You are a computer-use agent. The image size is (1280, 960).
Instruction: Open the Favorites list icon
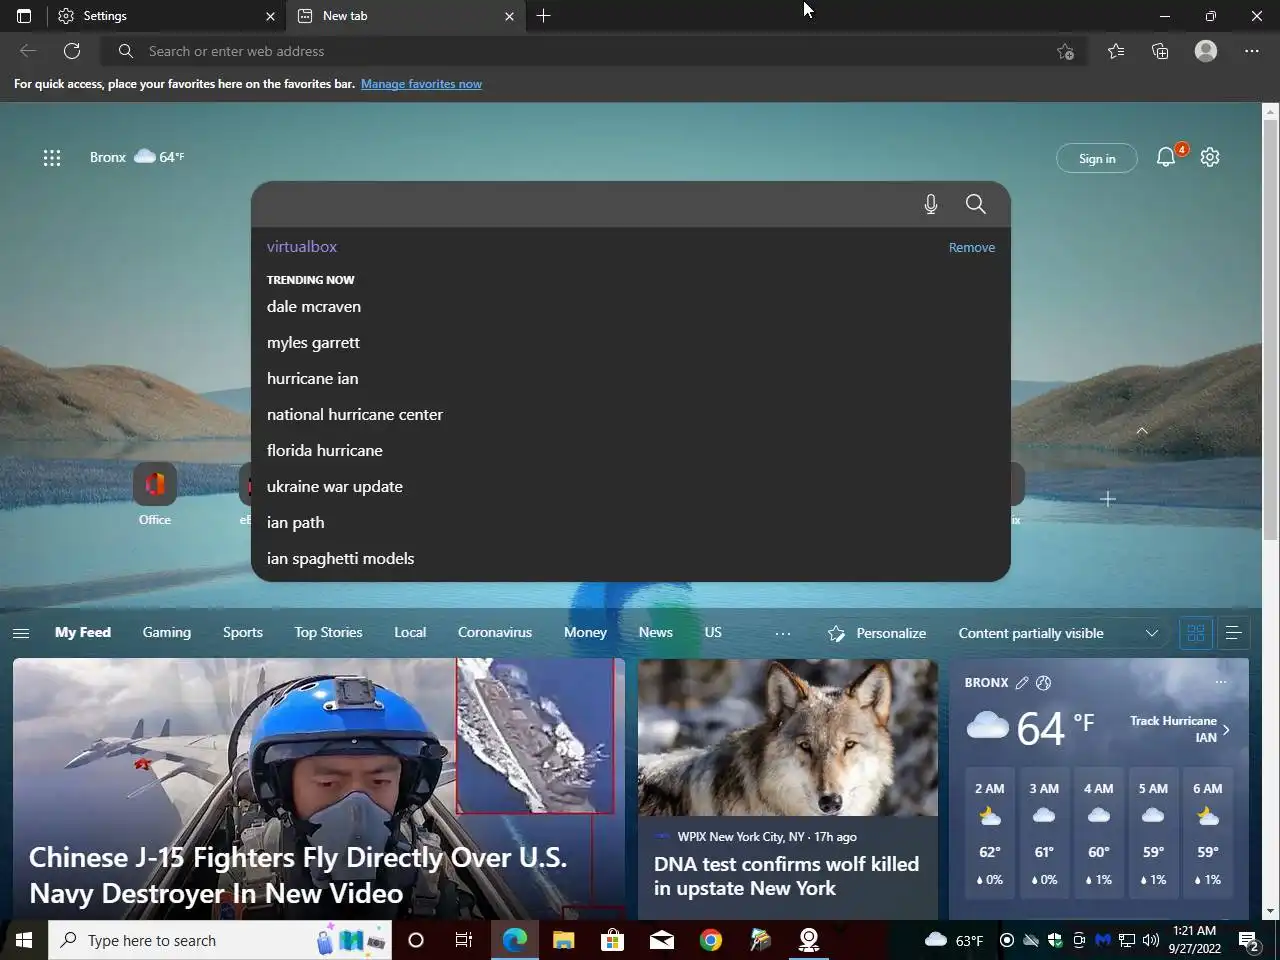1116,51
